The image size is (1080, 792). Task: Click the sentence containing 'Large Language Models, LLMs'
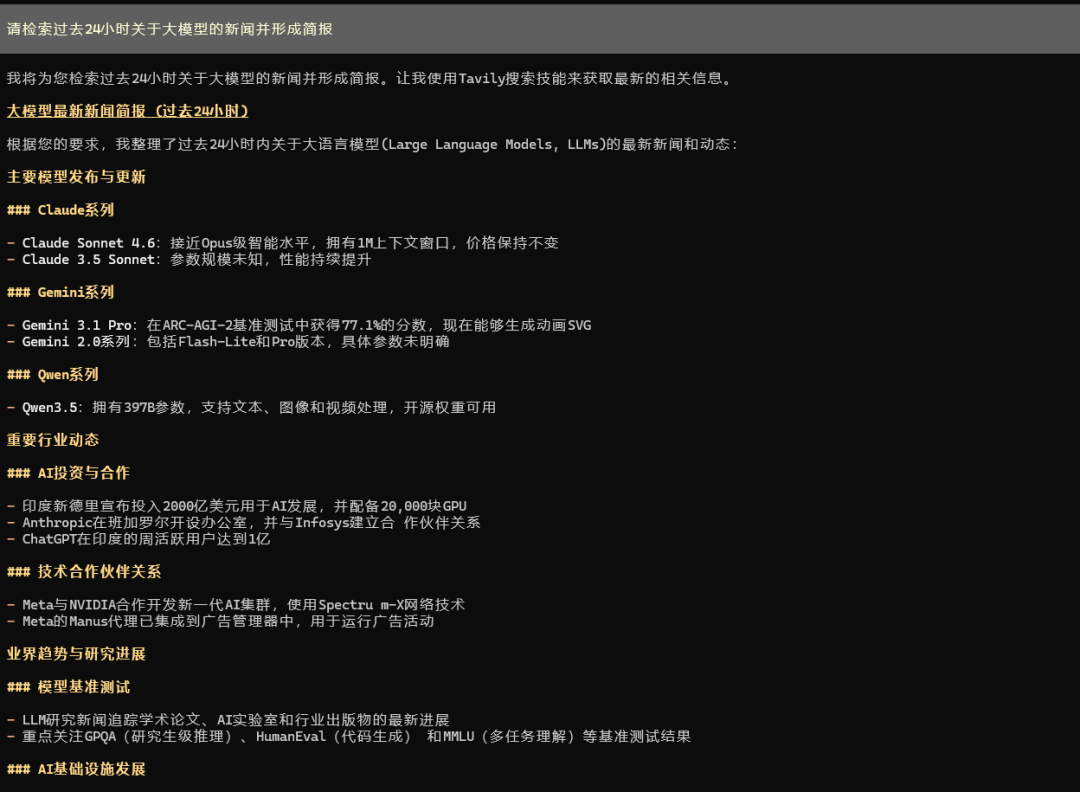pos(373,144)
